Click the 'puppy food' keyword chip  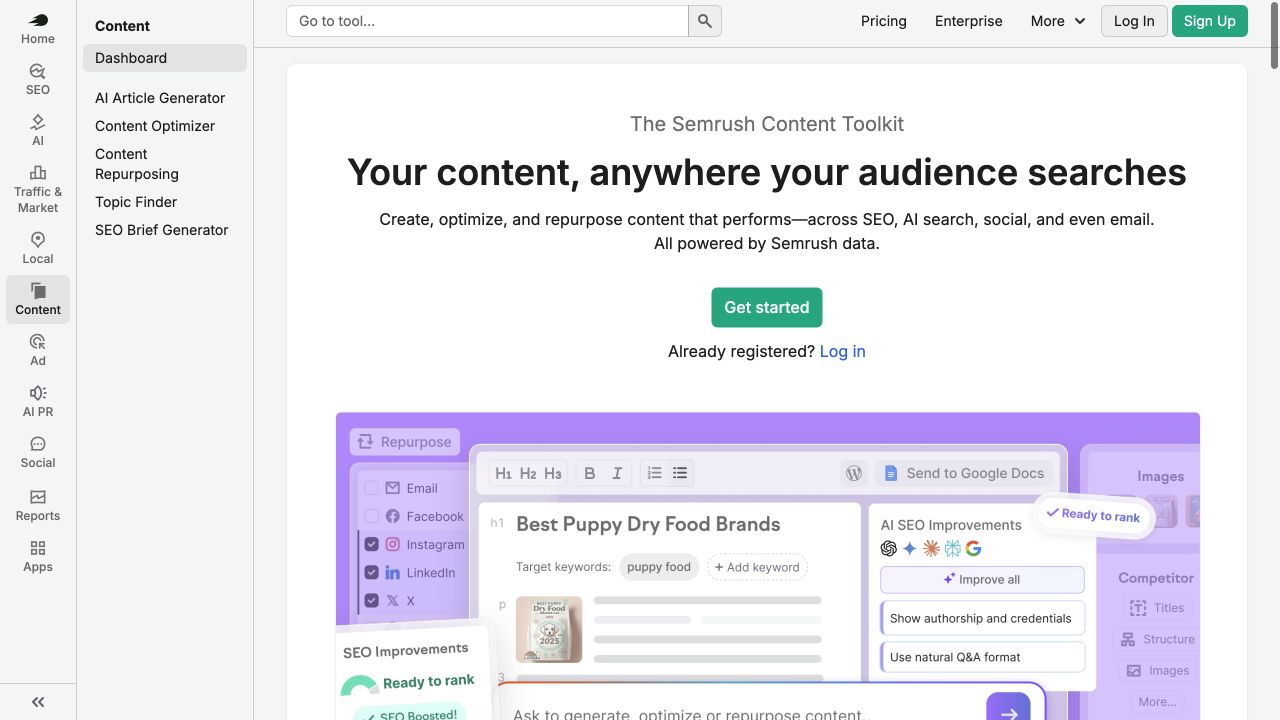click(659, 567)
